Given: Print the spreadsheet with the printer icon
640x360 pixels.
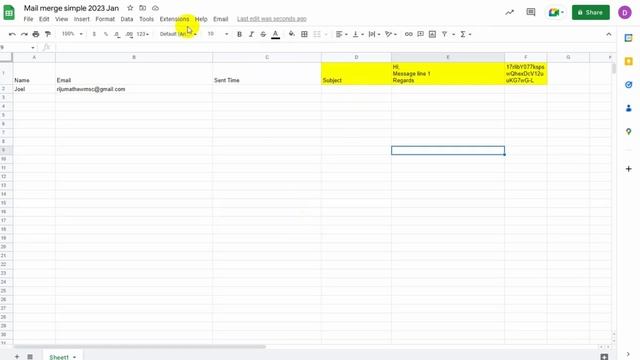Looking at the screenshot, I should point(36,34).
